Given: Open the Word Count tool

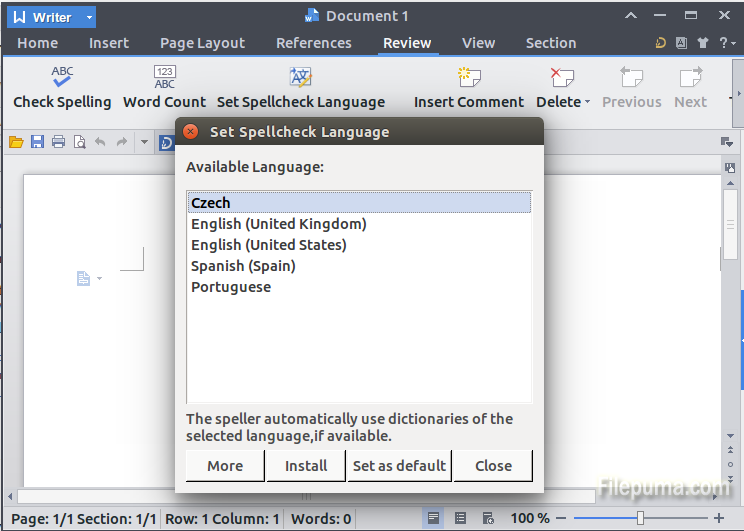Looking at the screenshot, I should pyautogui.click(x=164, y=88).
